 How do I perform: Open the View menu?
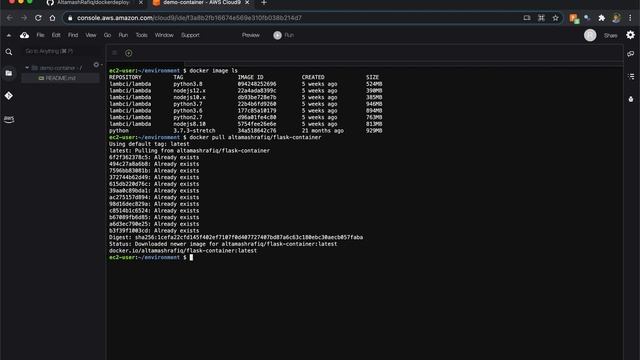click(91, 36)
